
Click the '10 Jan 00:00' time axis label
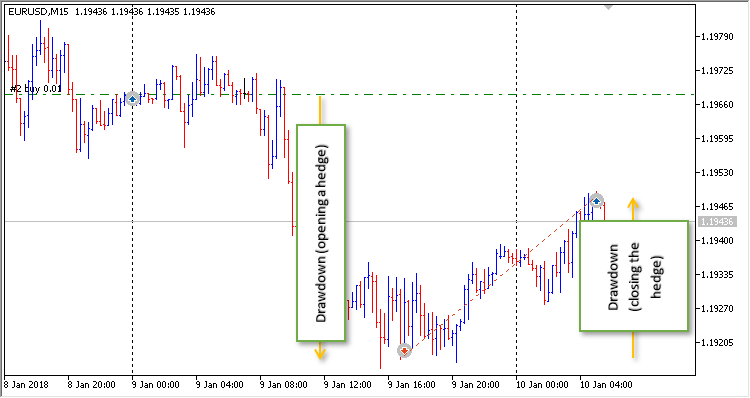(541, 385)
